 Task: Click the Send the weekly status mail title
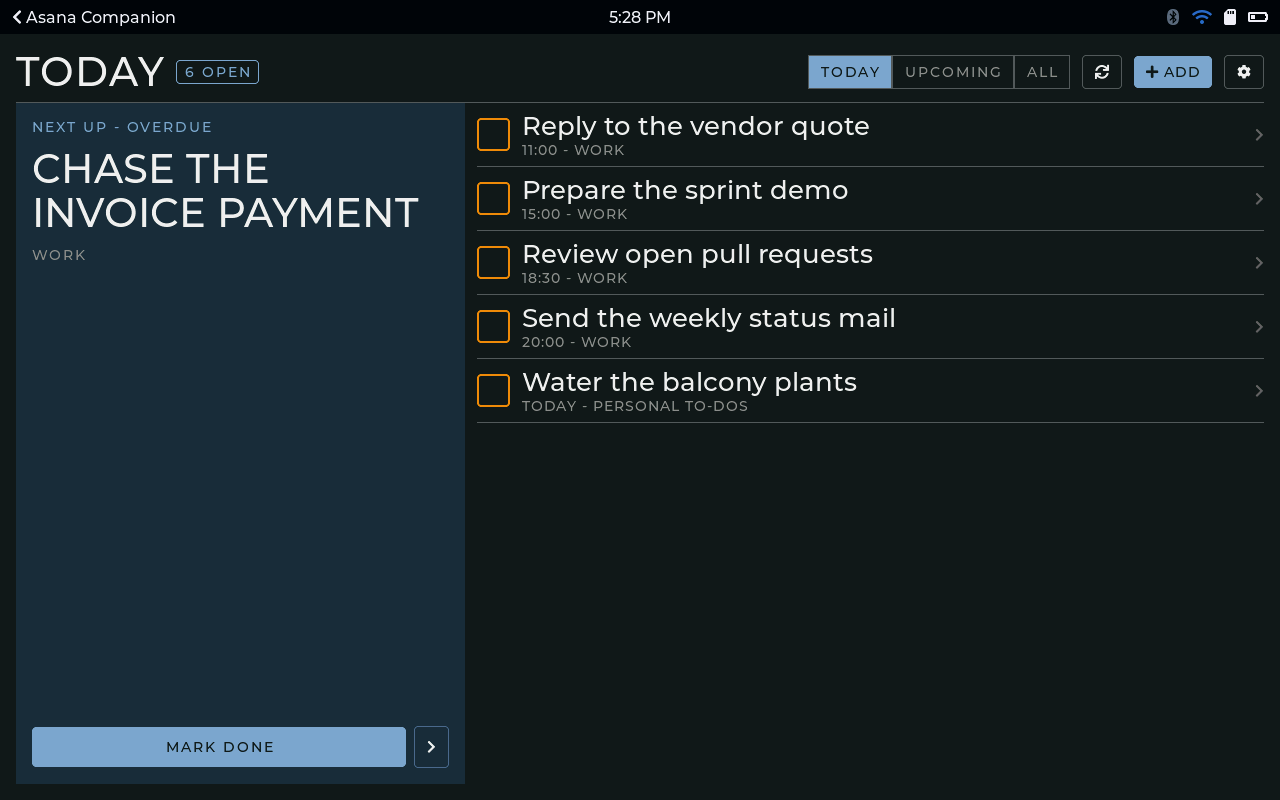(x=709, y=318)
